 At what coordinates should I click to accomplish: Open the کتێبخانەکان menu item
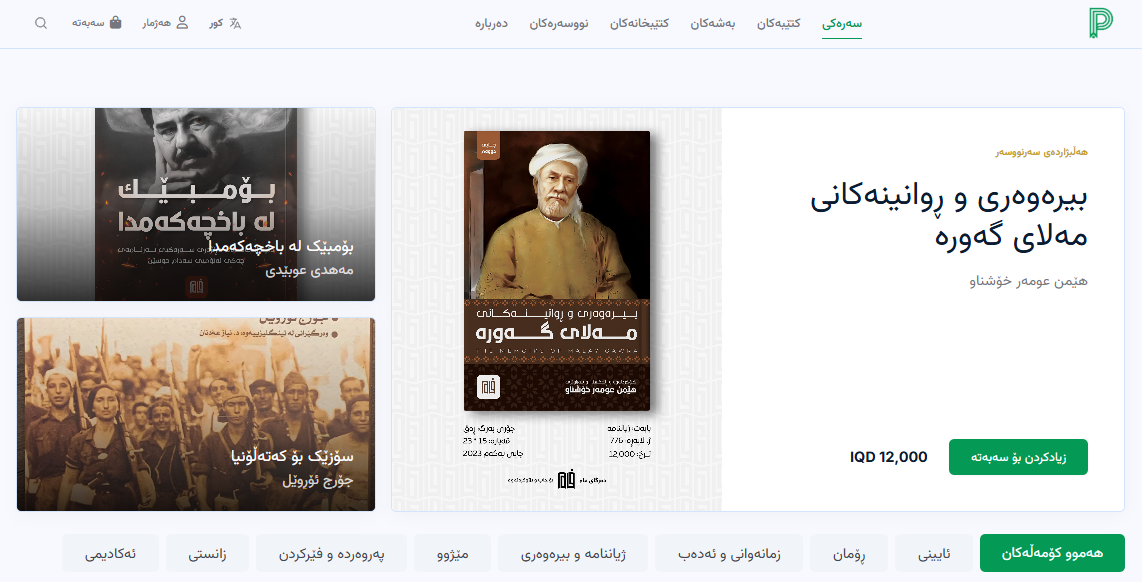tap(639, 23)
